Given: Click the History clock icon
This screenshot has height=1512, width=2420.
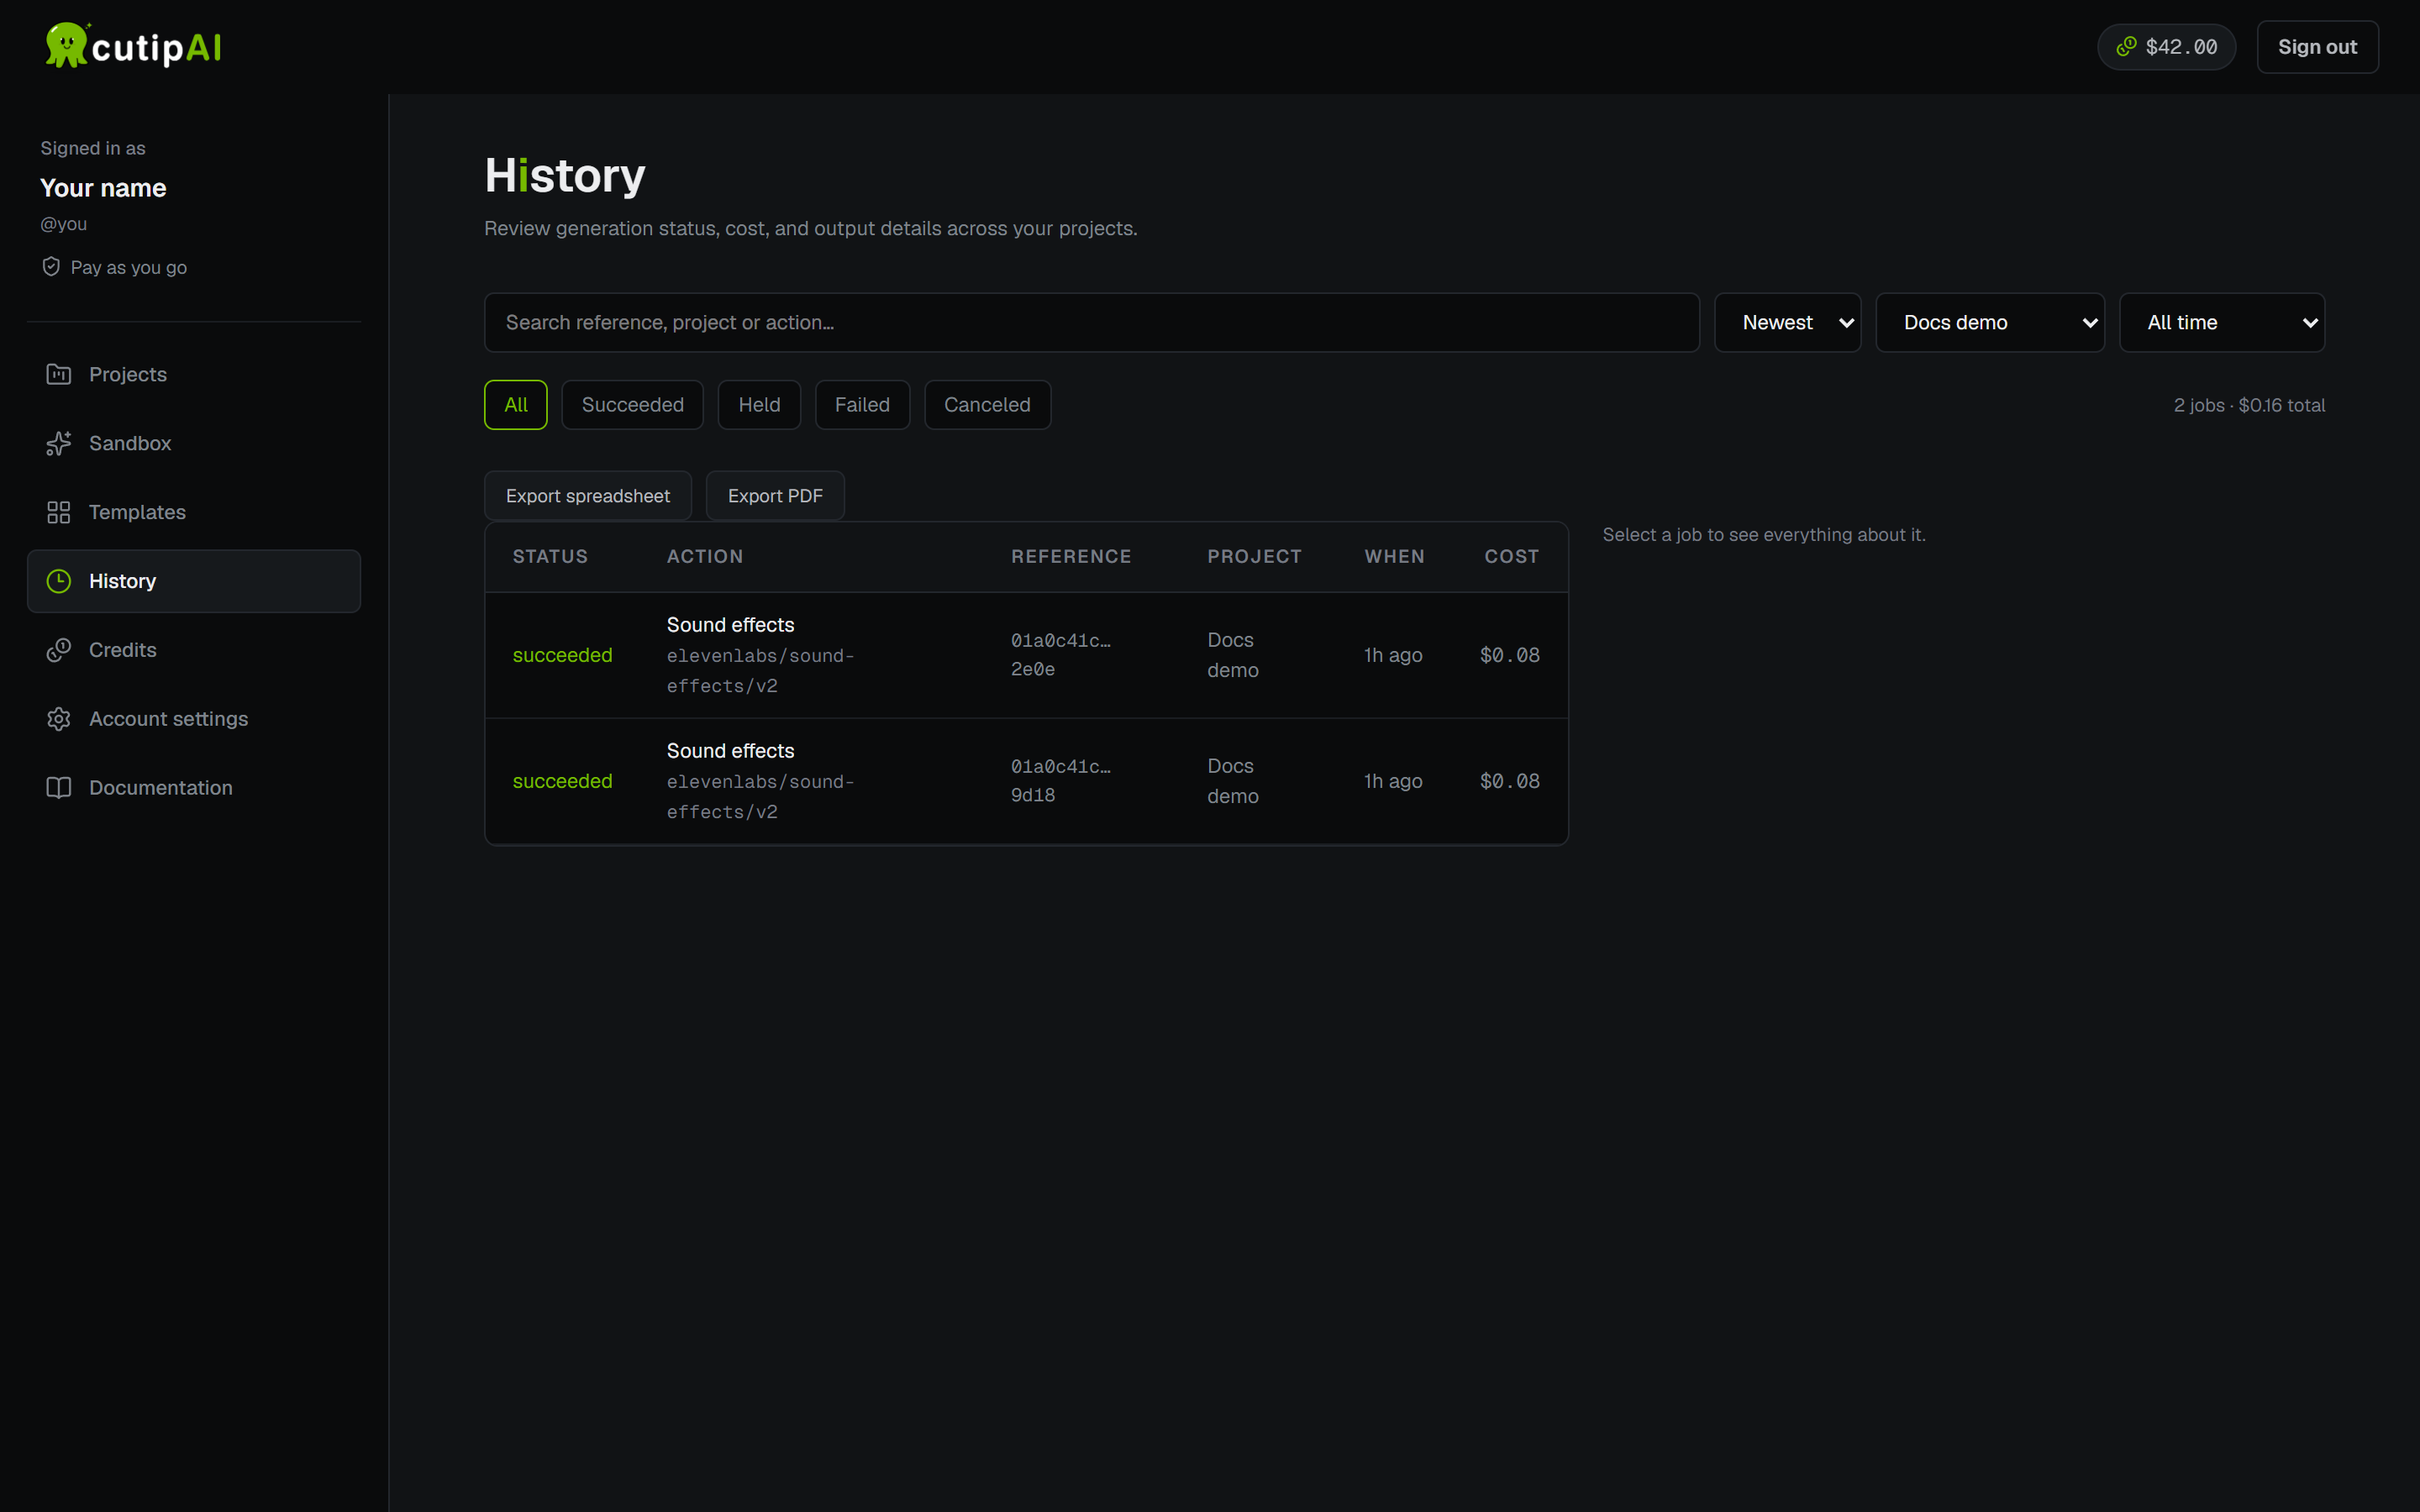Looking at the screenshot, I should click(59, 581).
